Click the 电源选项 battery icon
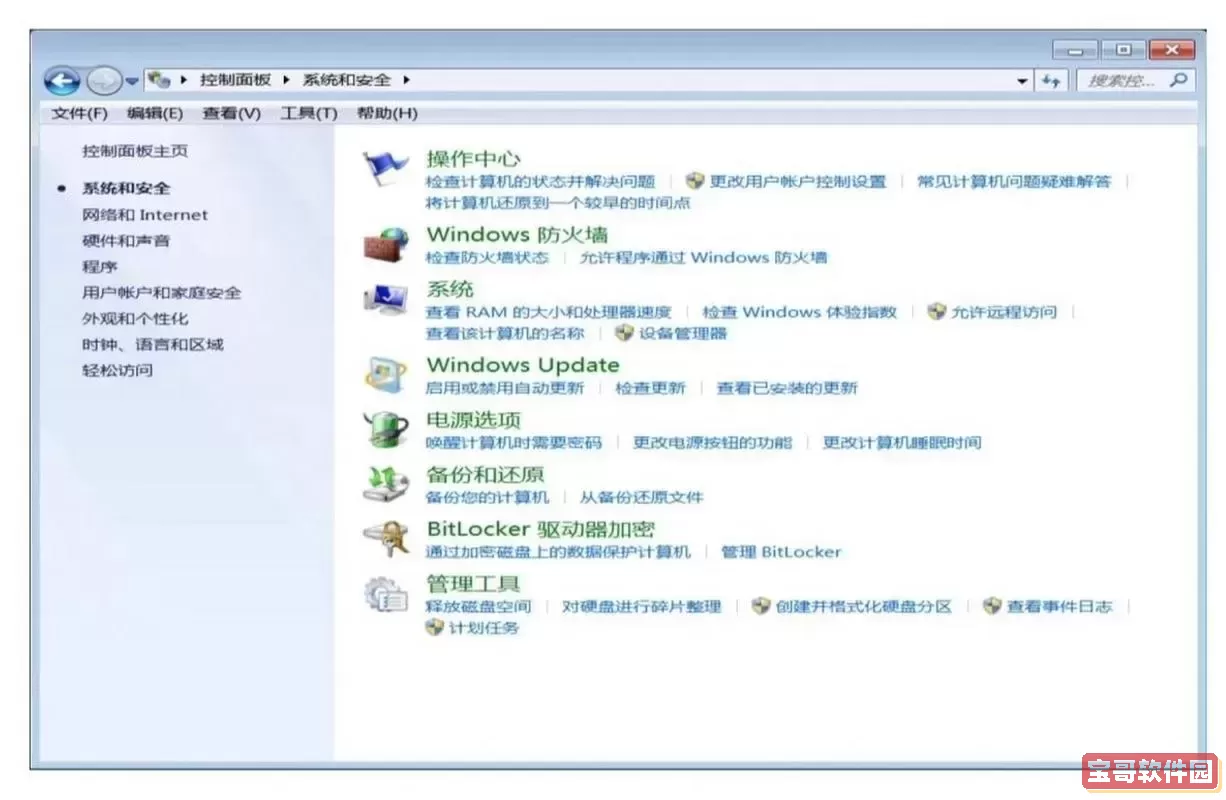The image size is (1226, 800). [x=385, y=429]
